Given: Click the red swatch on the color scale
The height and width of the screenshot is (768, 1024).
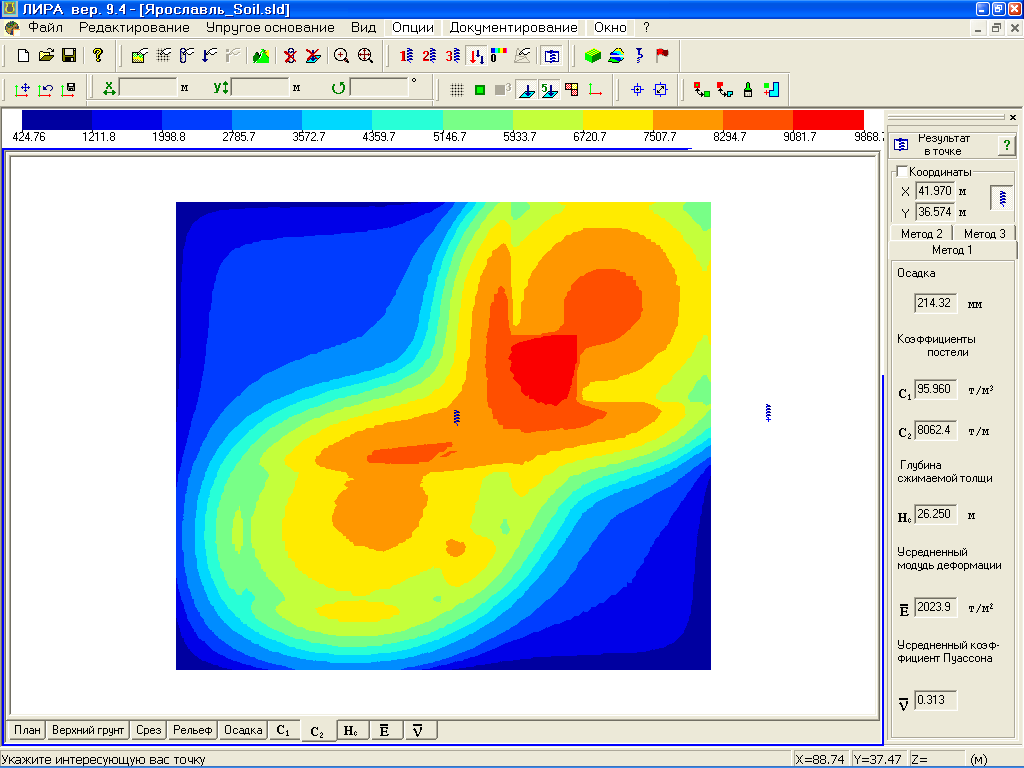Looking at the screenshot, I should (x=829, y=119).
